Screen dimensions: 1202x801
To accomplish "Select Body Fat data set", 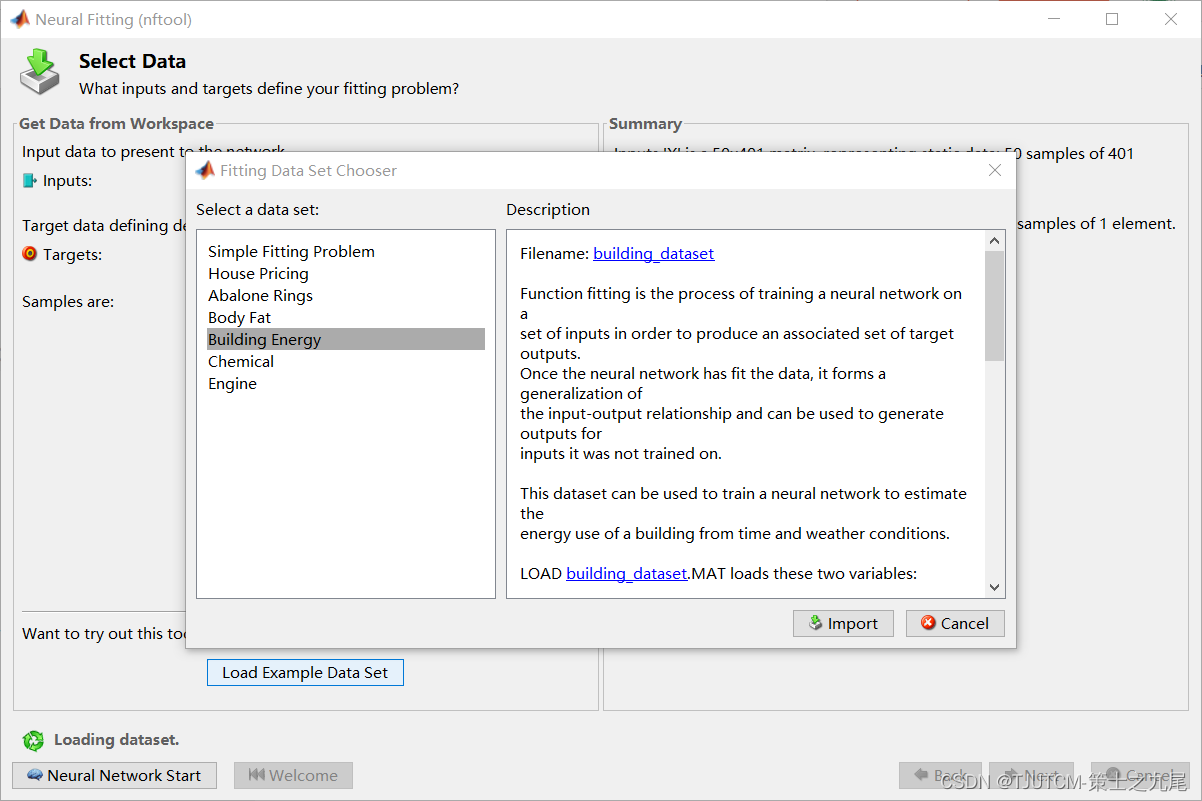I will point(346,318).
